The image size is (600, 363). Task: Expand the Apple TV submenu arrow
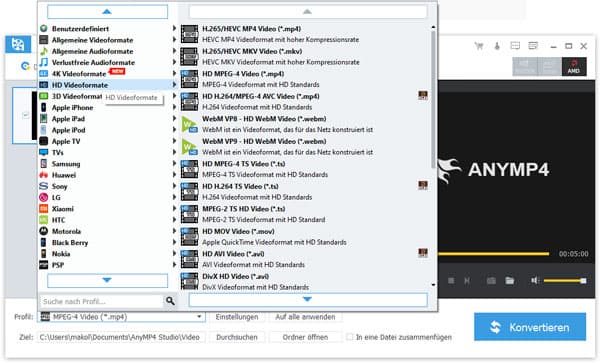174,141
